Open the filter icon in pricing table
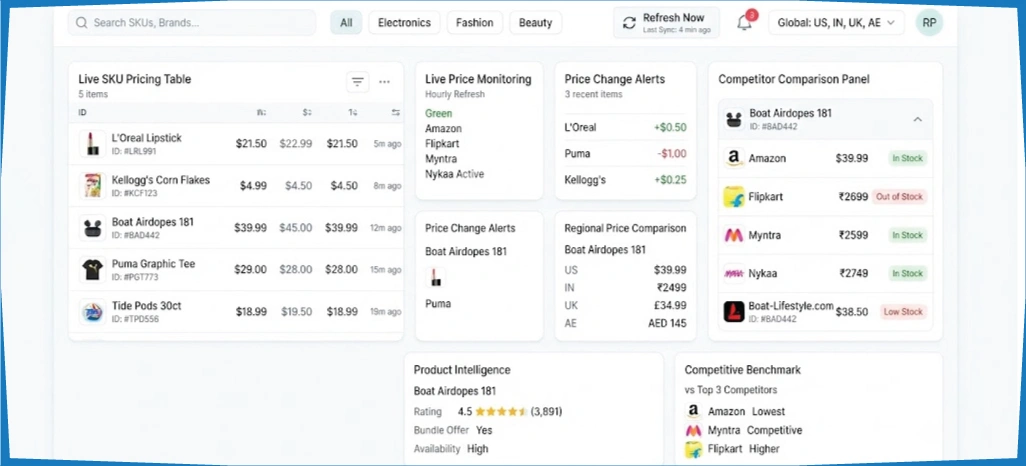1026x466 pixels. (x=357, y=82)
